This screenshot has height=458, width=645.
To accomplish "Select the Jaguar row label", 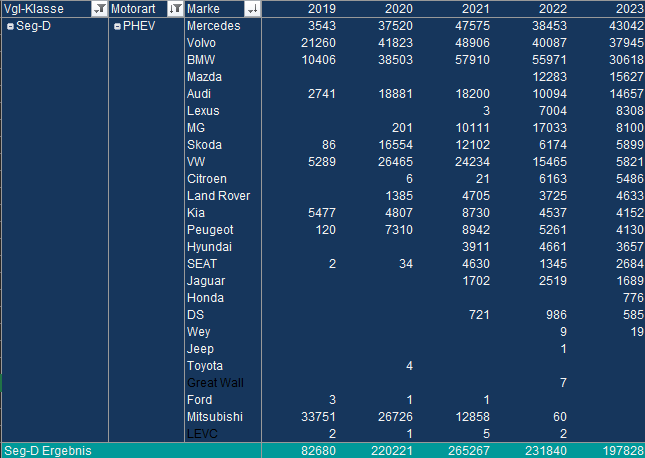I will pyautogui.click(x=206, y=281).
